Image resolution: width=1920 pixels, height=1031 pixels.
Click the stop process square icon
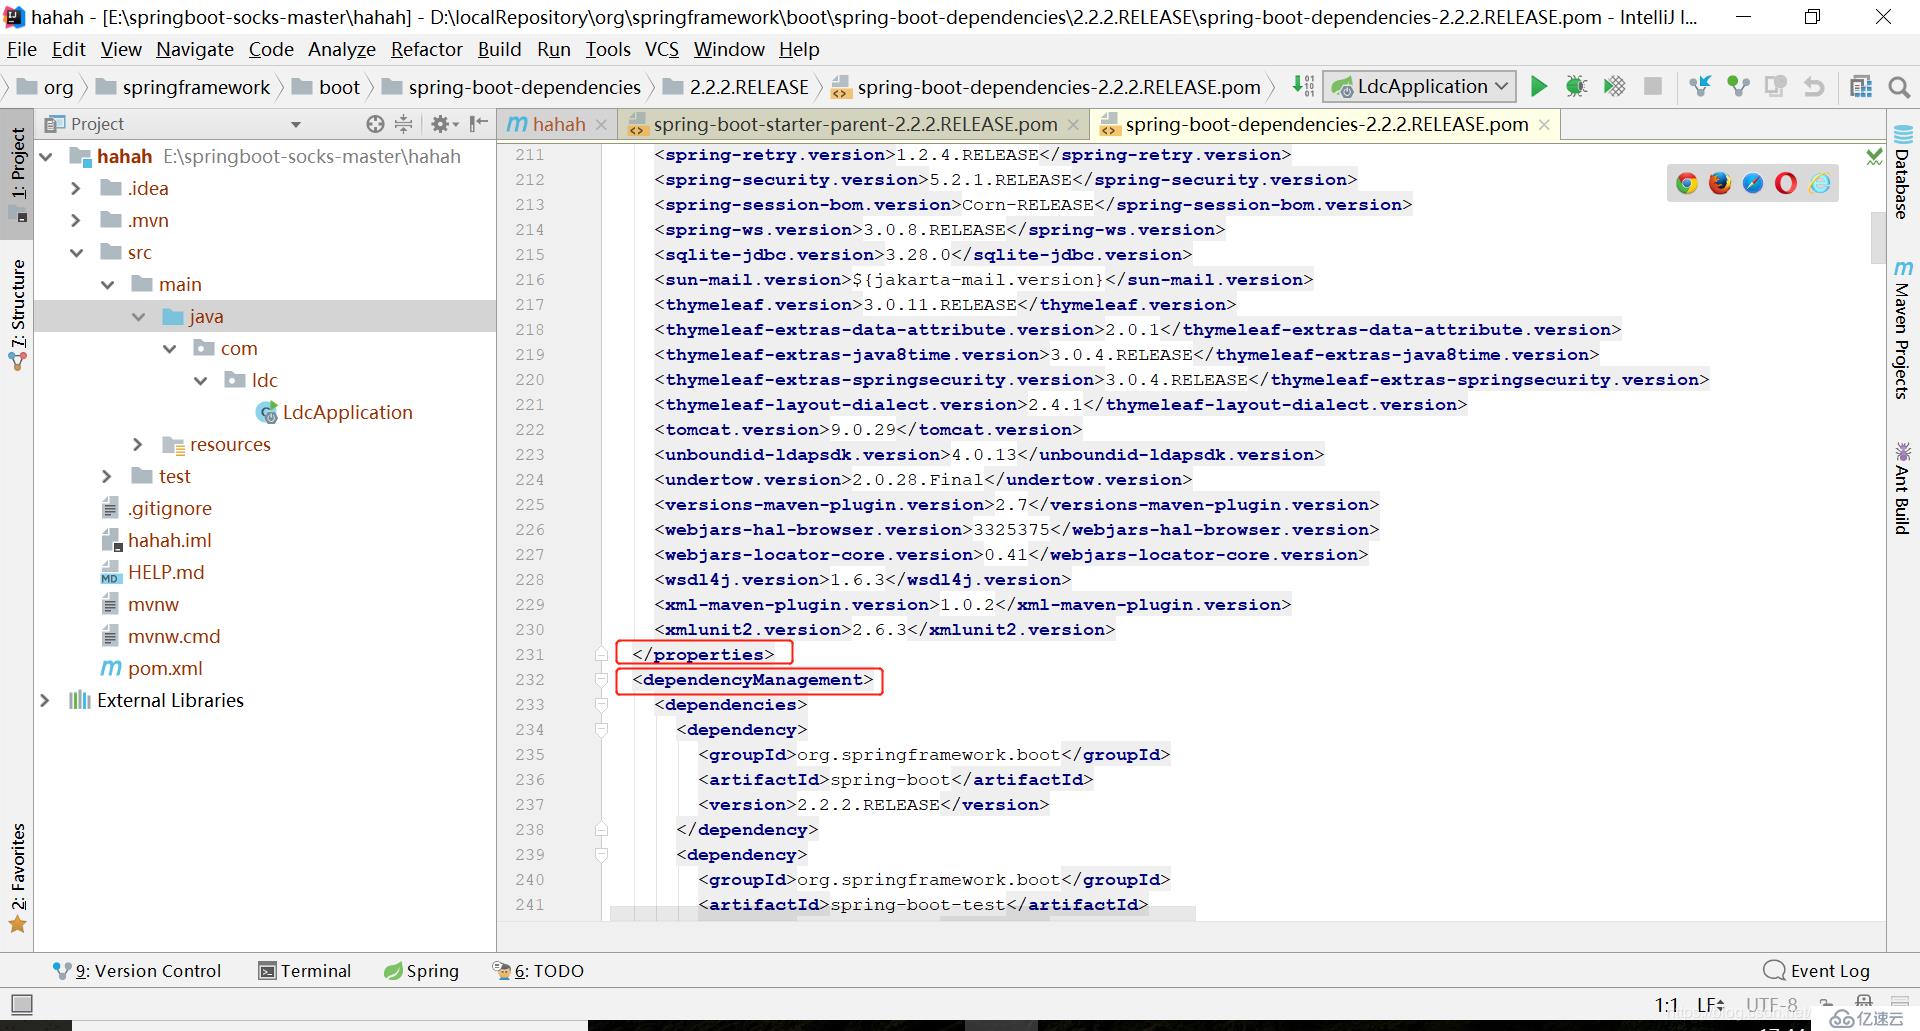tap(1653, 87)
